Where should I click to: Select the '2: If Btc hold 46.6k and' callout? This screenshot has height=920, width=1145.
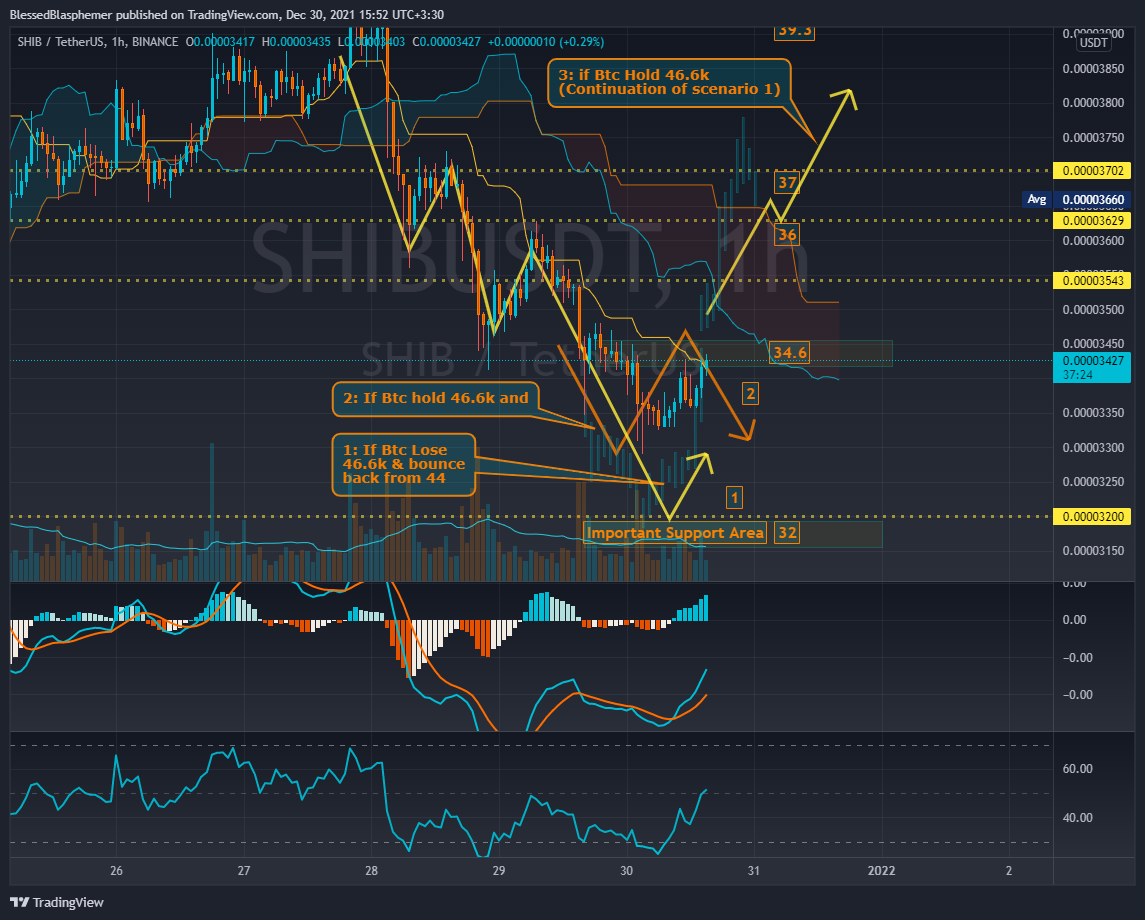click(435, 399)
